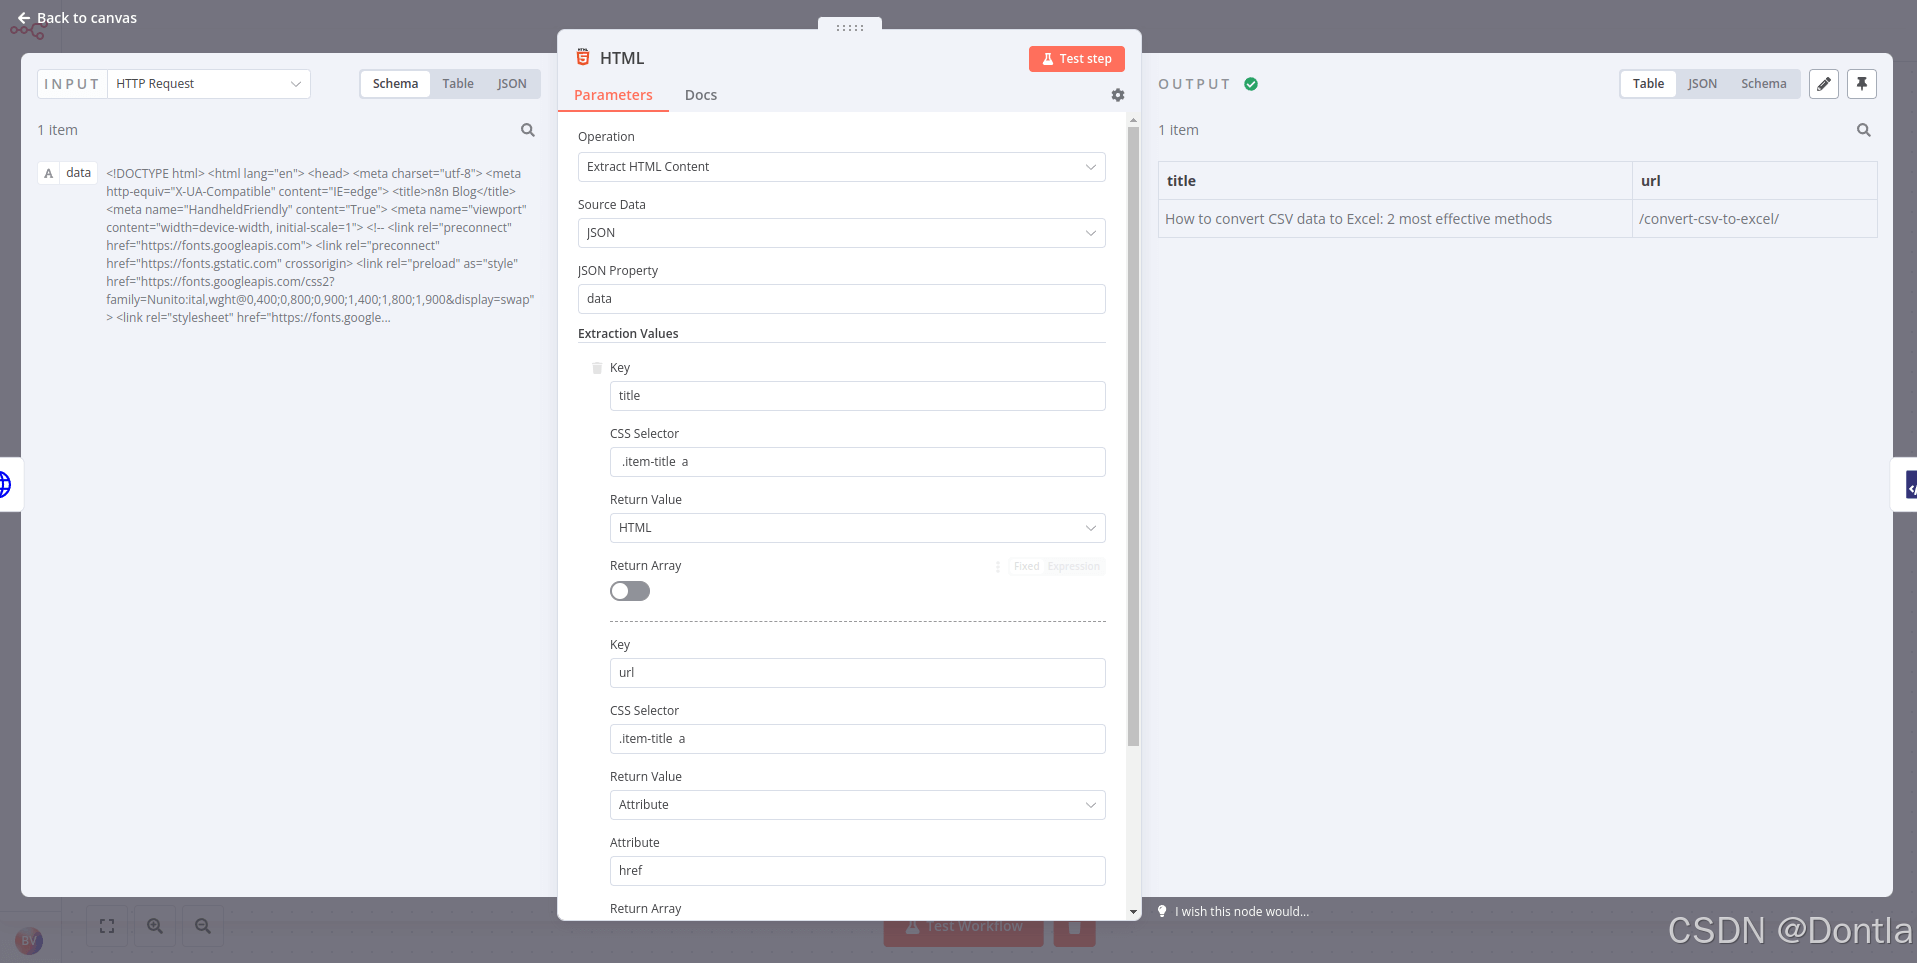Viewport: 1917px width, 963px height.
Task: Click the Test Workflow button
Action: (964, 927)
